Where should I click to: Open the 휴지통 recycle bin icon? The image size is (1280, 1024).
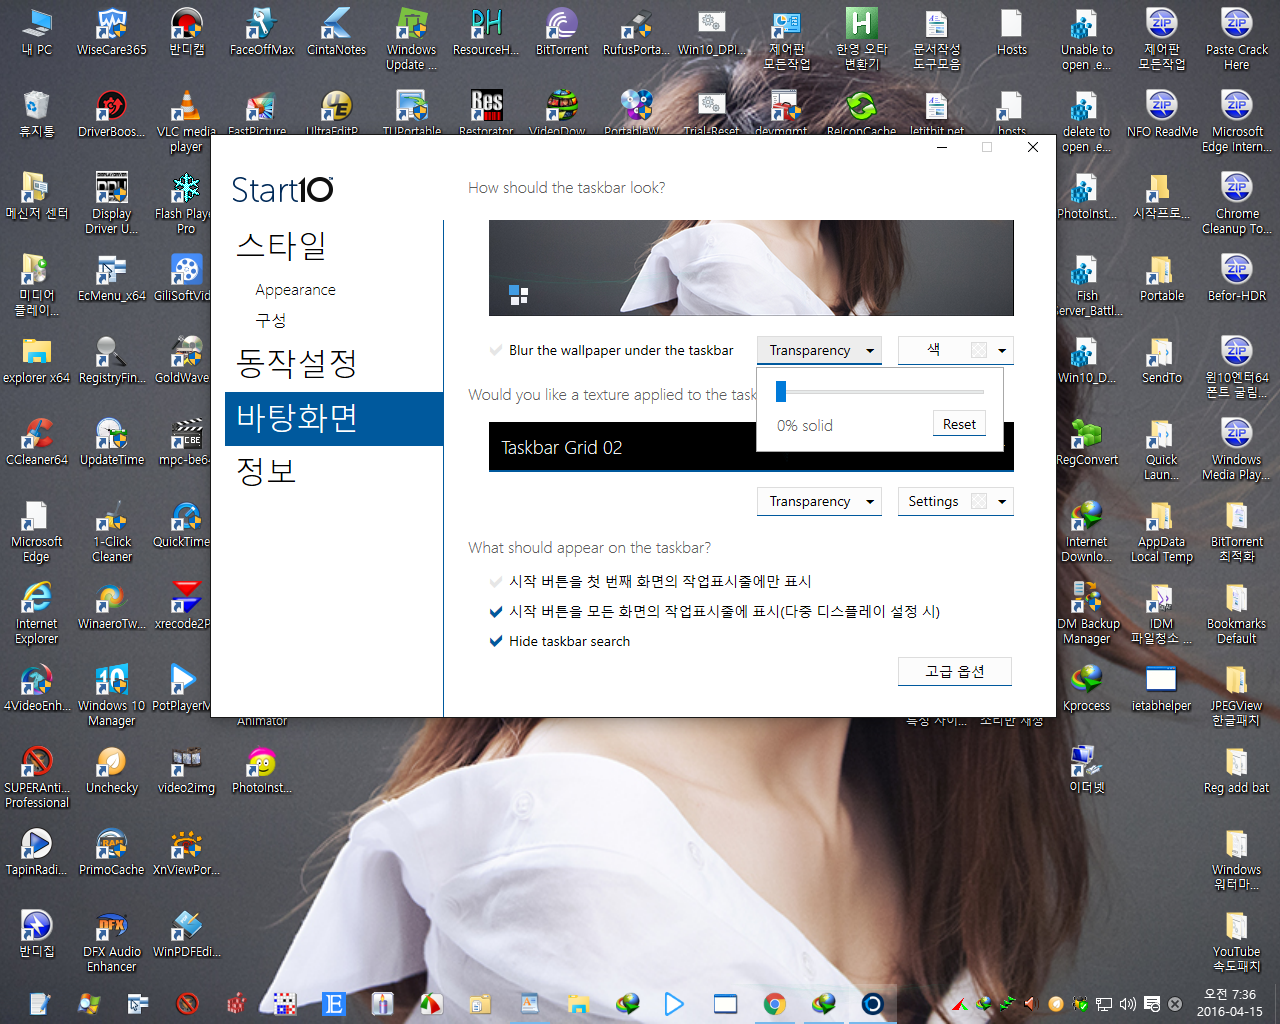point(37,115)
